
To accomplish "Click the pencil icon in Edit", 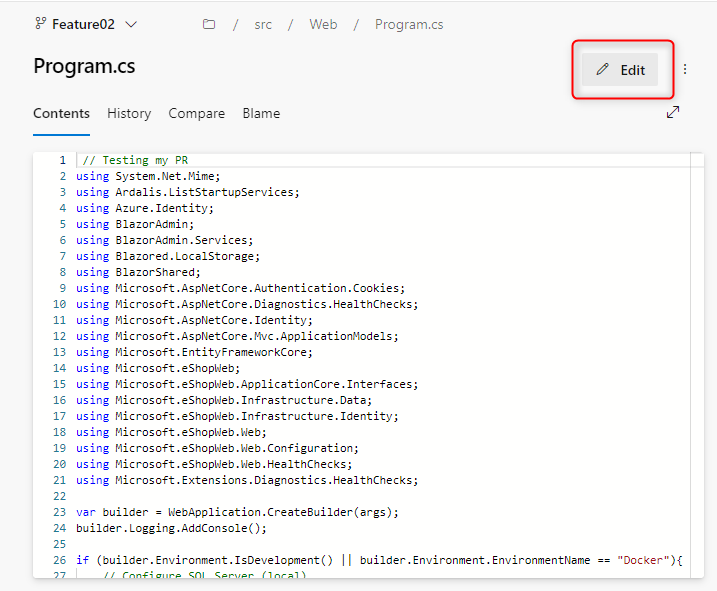I will tap(602, 70).
